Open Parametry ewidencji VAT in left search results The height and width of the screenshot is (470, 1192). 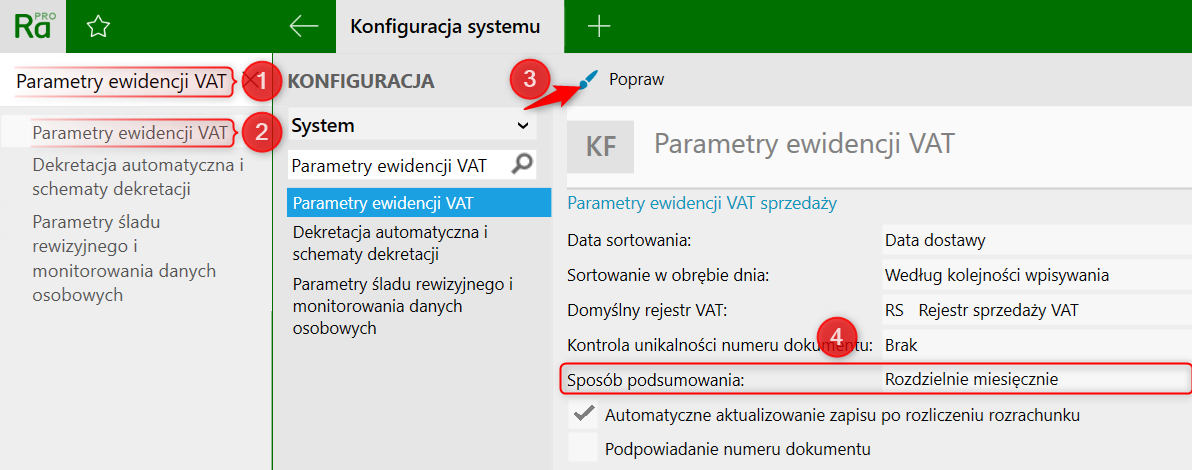pyautogui.click(x=130, y=133)
